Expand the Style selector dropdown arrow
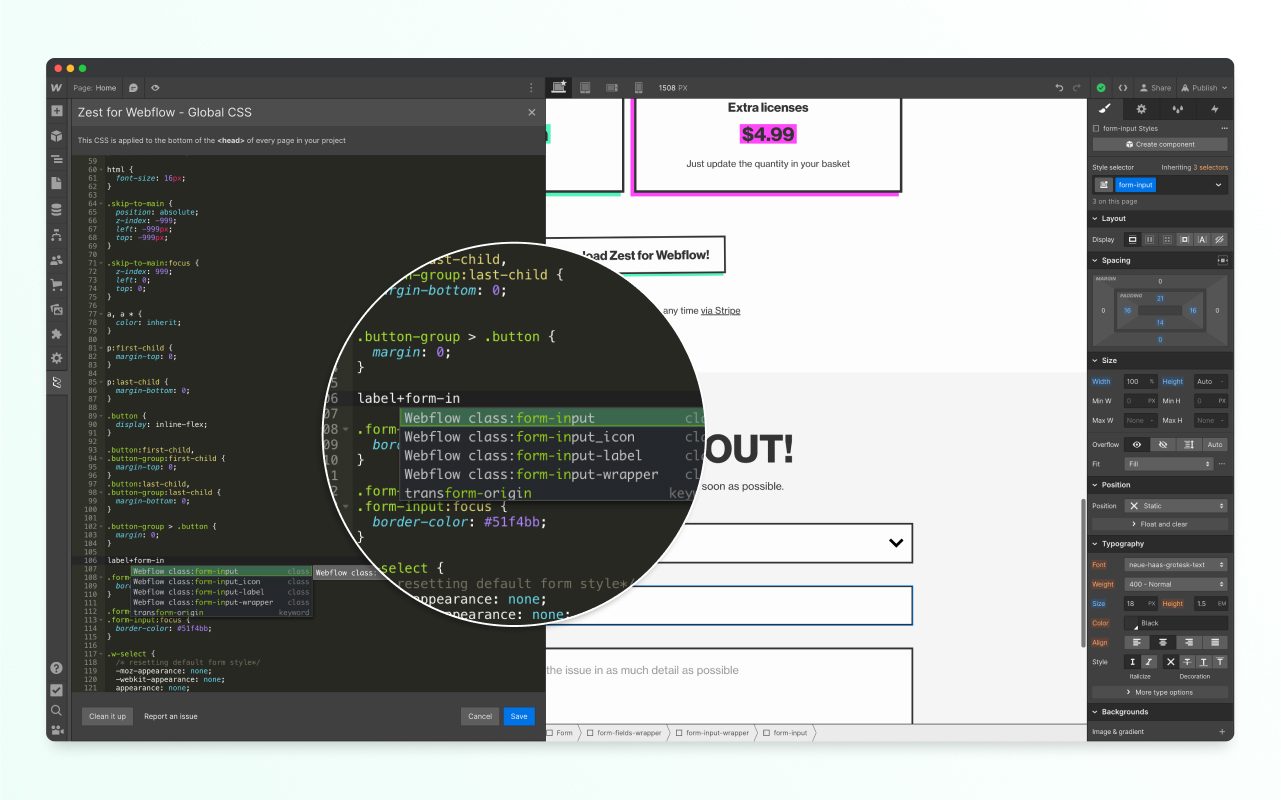 point(1218,185)
